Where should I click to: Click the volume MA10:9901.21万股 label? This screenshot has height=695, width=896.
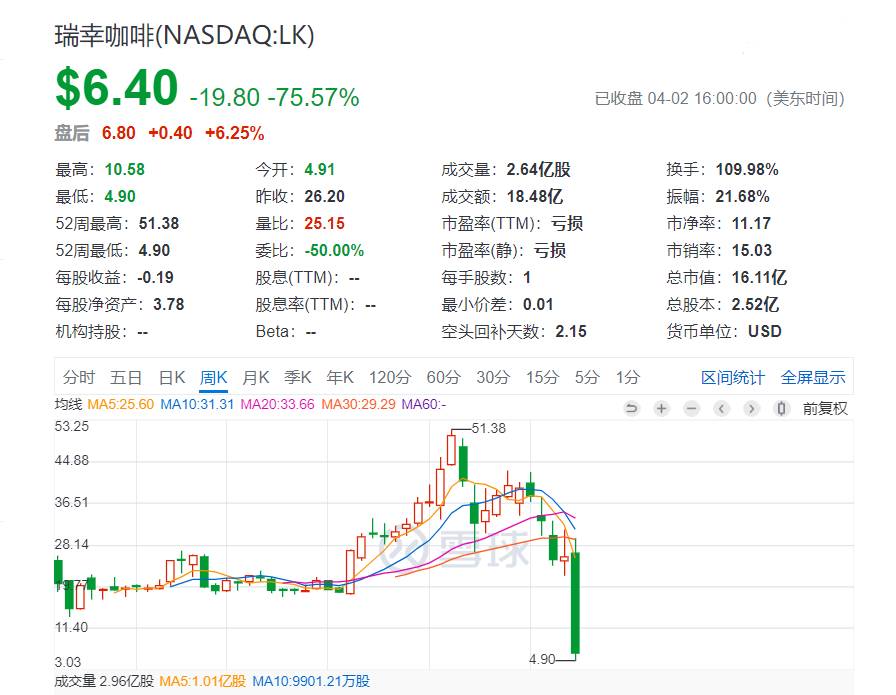[x=311, y=681]
